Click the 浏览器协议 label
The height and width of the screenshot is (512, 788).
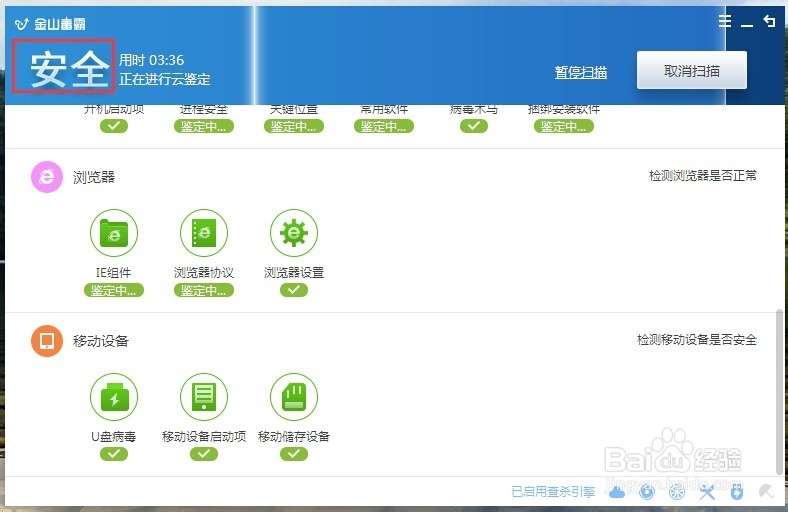(x=204, y=273)
